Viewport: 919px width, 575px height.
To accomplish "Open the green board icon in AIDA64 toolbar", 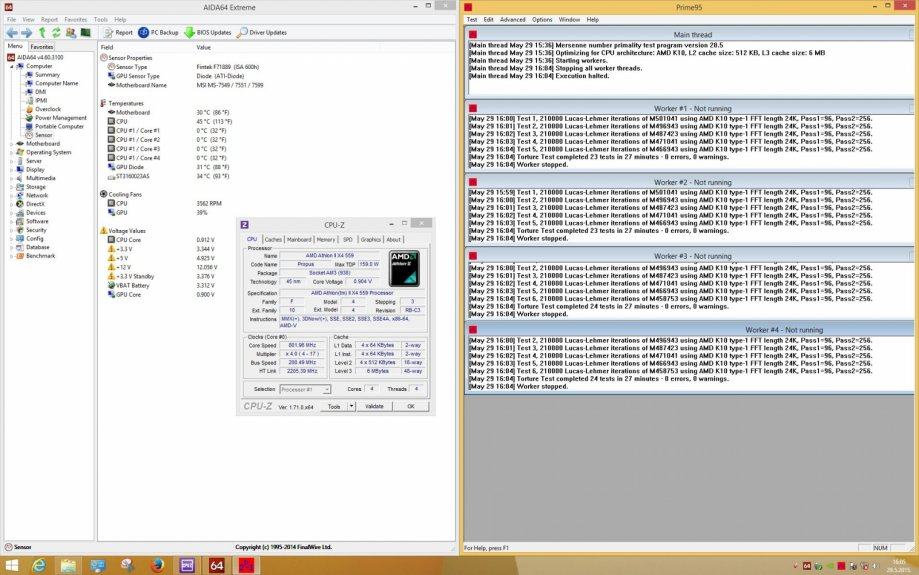I will [86, 33].
